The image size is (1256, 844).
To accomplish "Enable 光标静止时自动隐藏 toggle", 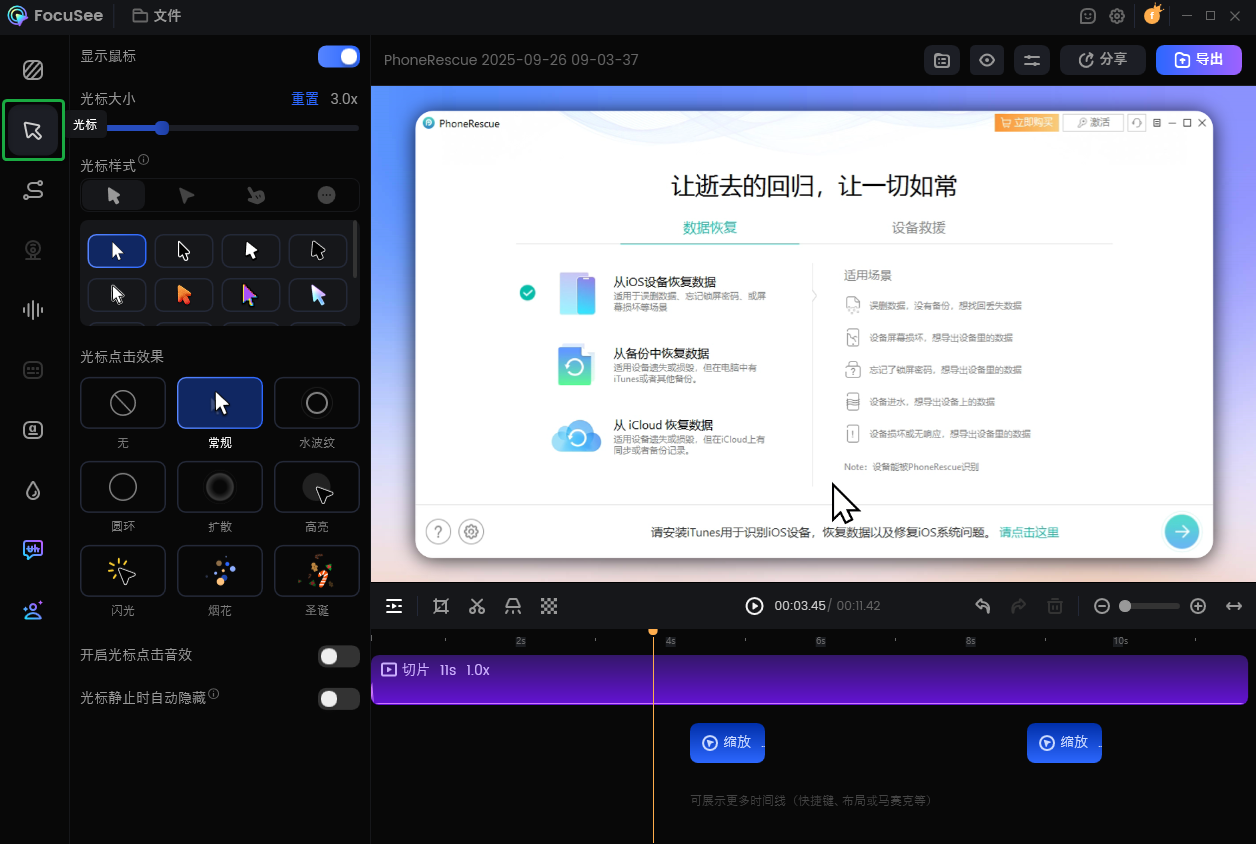I will pos(339,699).
